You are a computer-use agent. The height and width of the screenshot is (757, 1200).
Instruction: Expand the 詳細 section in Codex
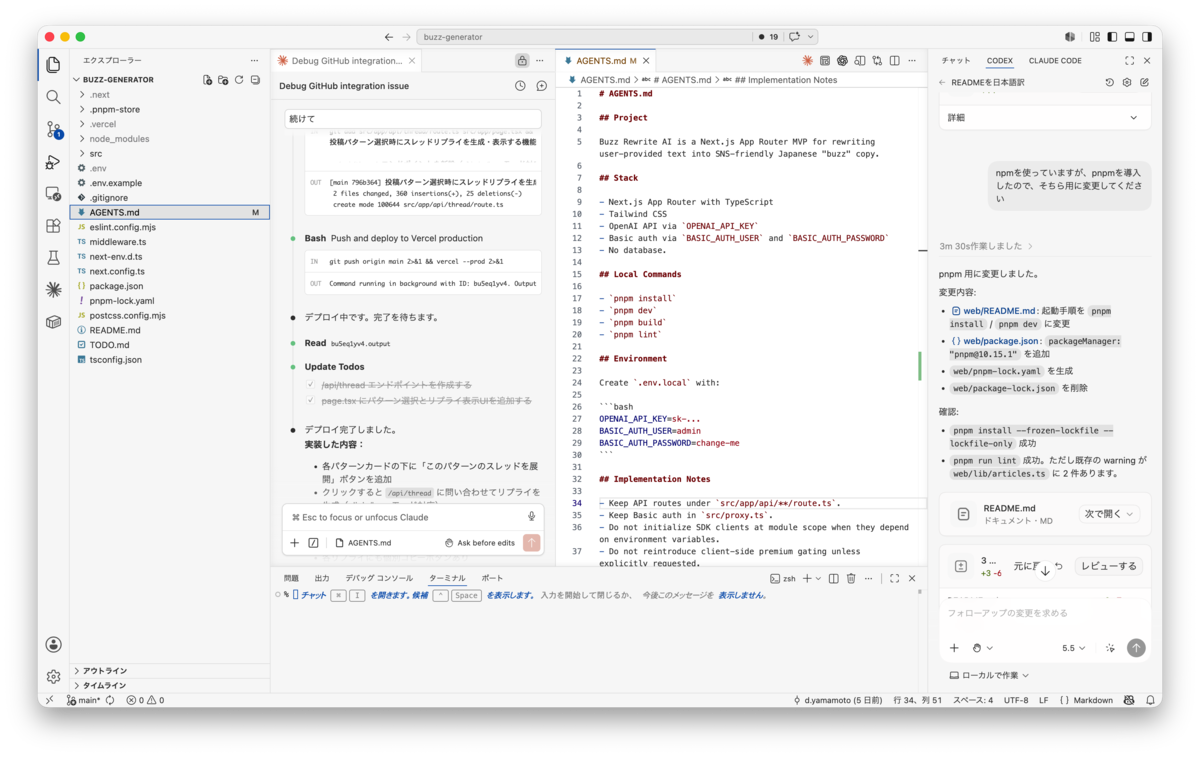pos(1043,117)
